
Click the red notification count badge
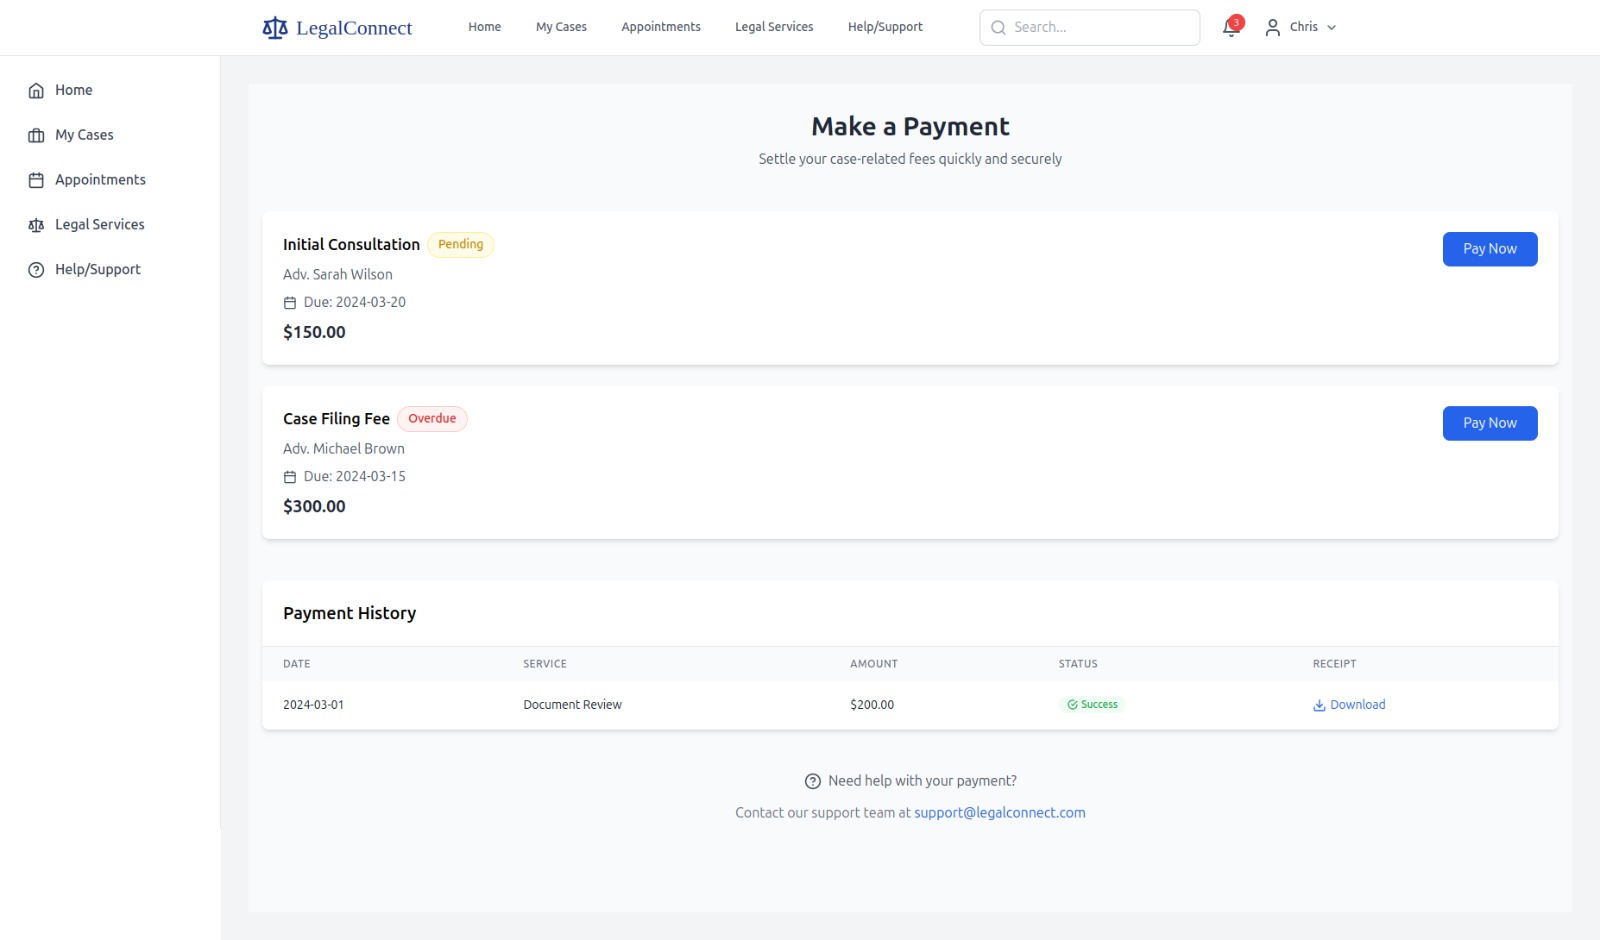click(x=1237, y=22)
